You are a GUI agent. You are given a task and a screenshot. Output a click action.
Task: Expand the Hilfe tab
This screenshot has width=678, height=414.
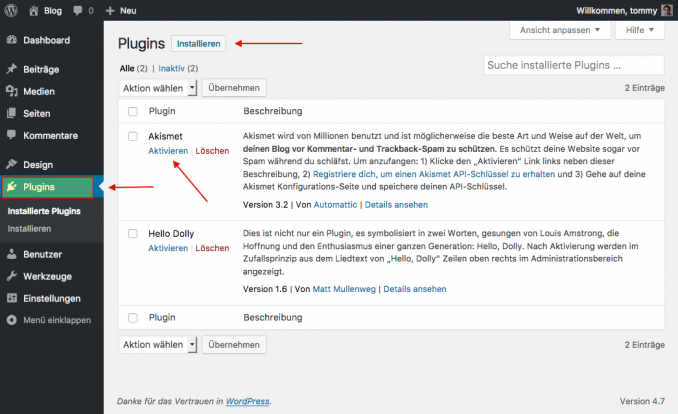point(640,30)
